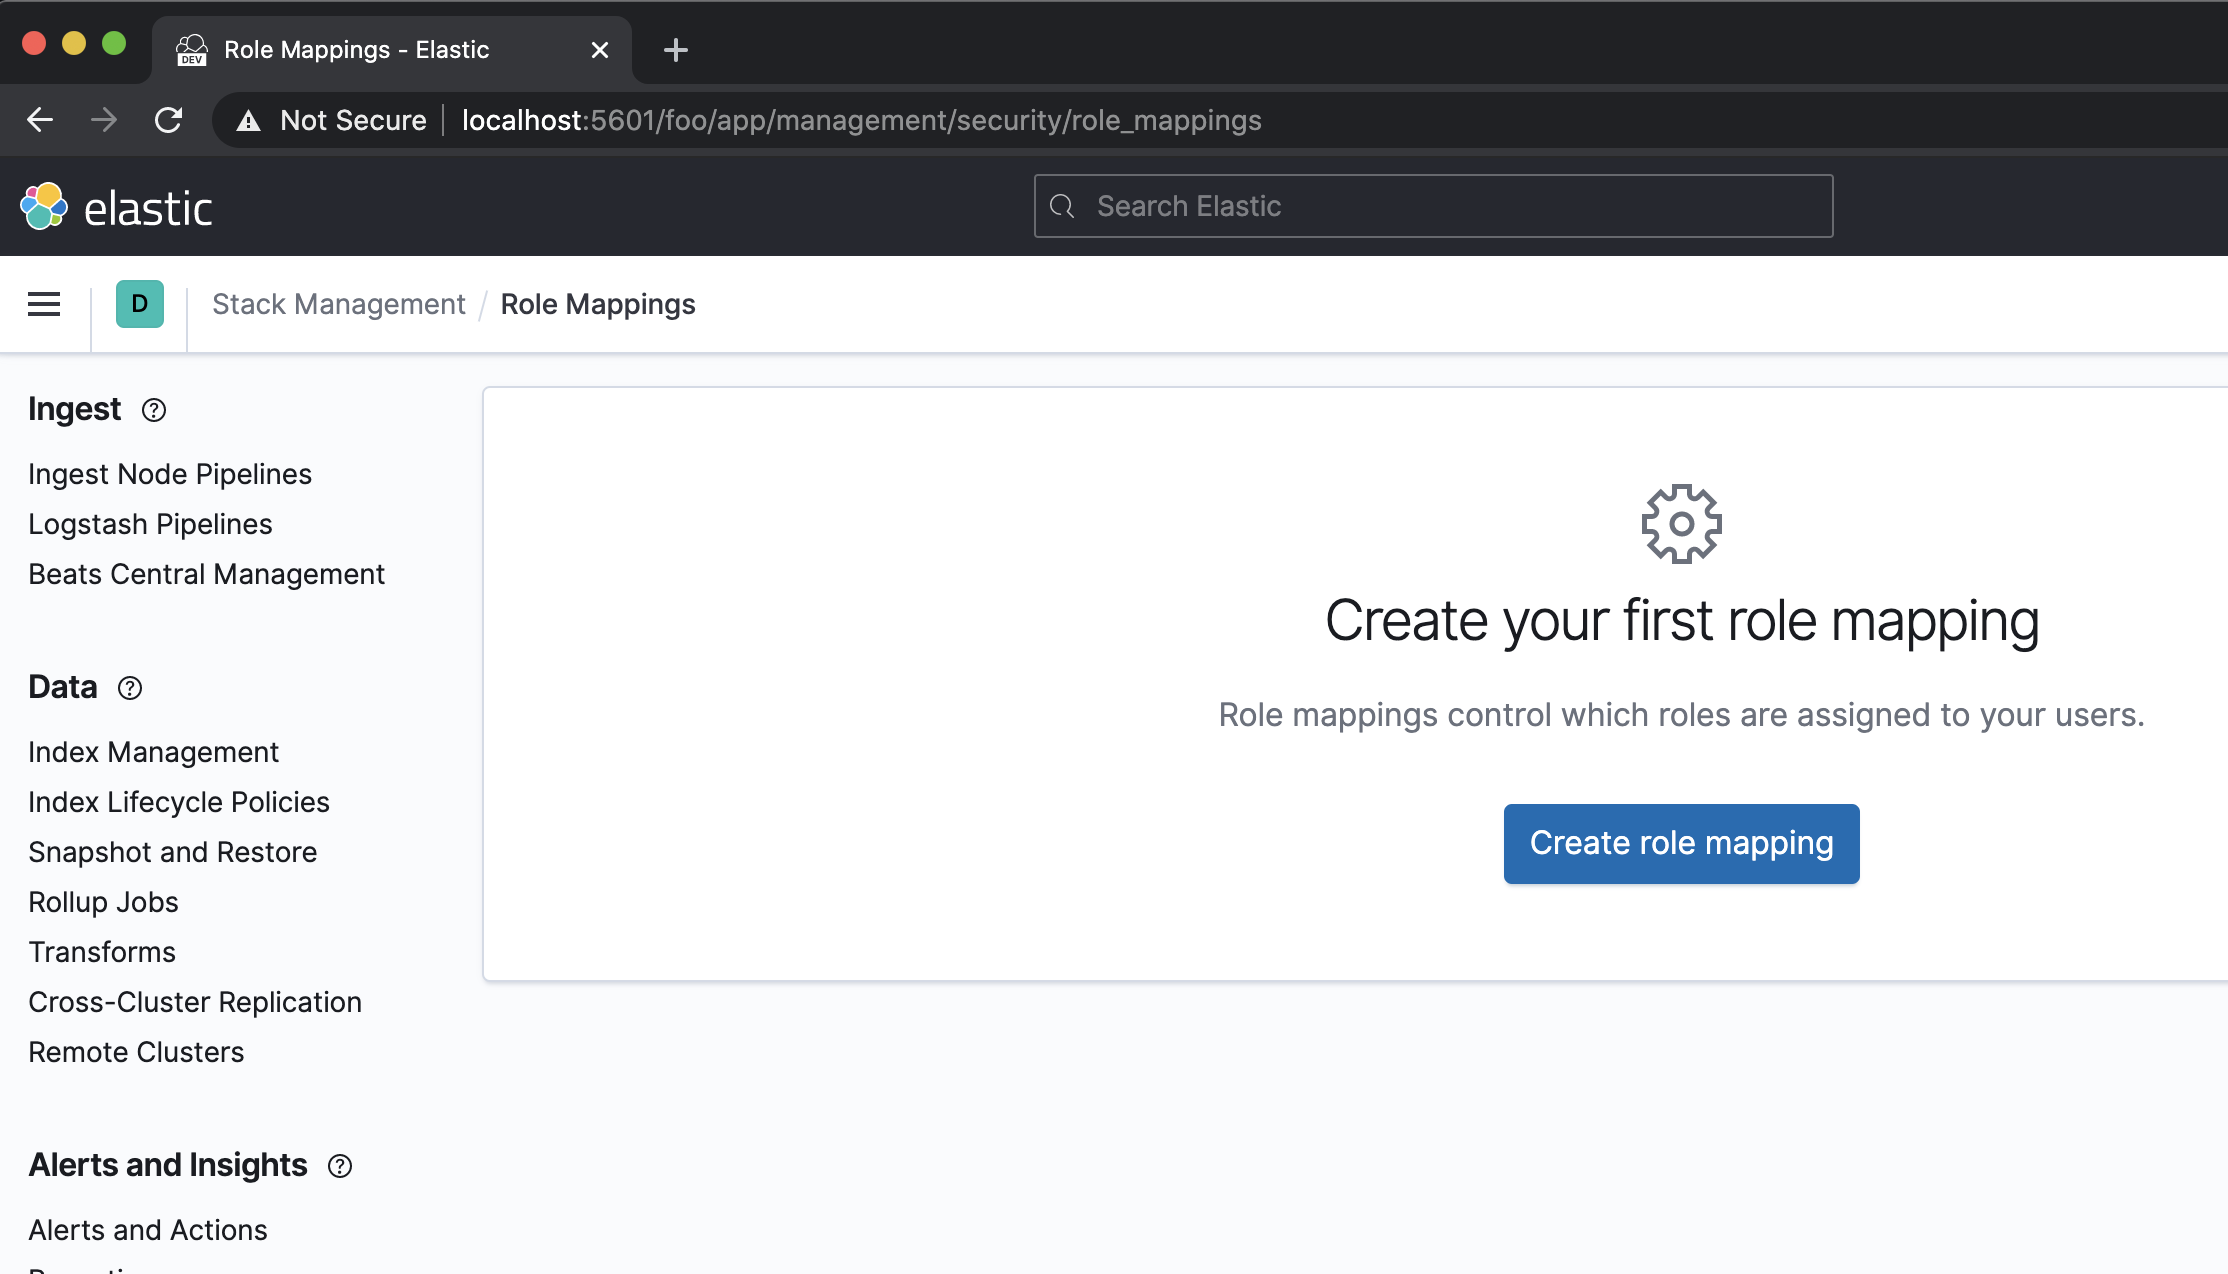Screen dimensions: 2228x1274
Task: Go back with the browser back arrow
Action: point(40,120)
